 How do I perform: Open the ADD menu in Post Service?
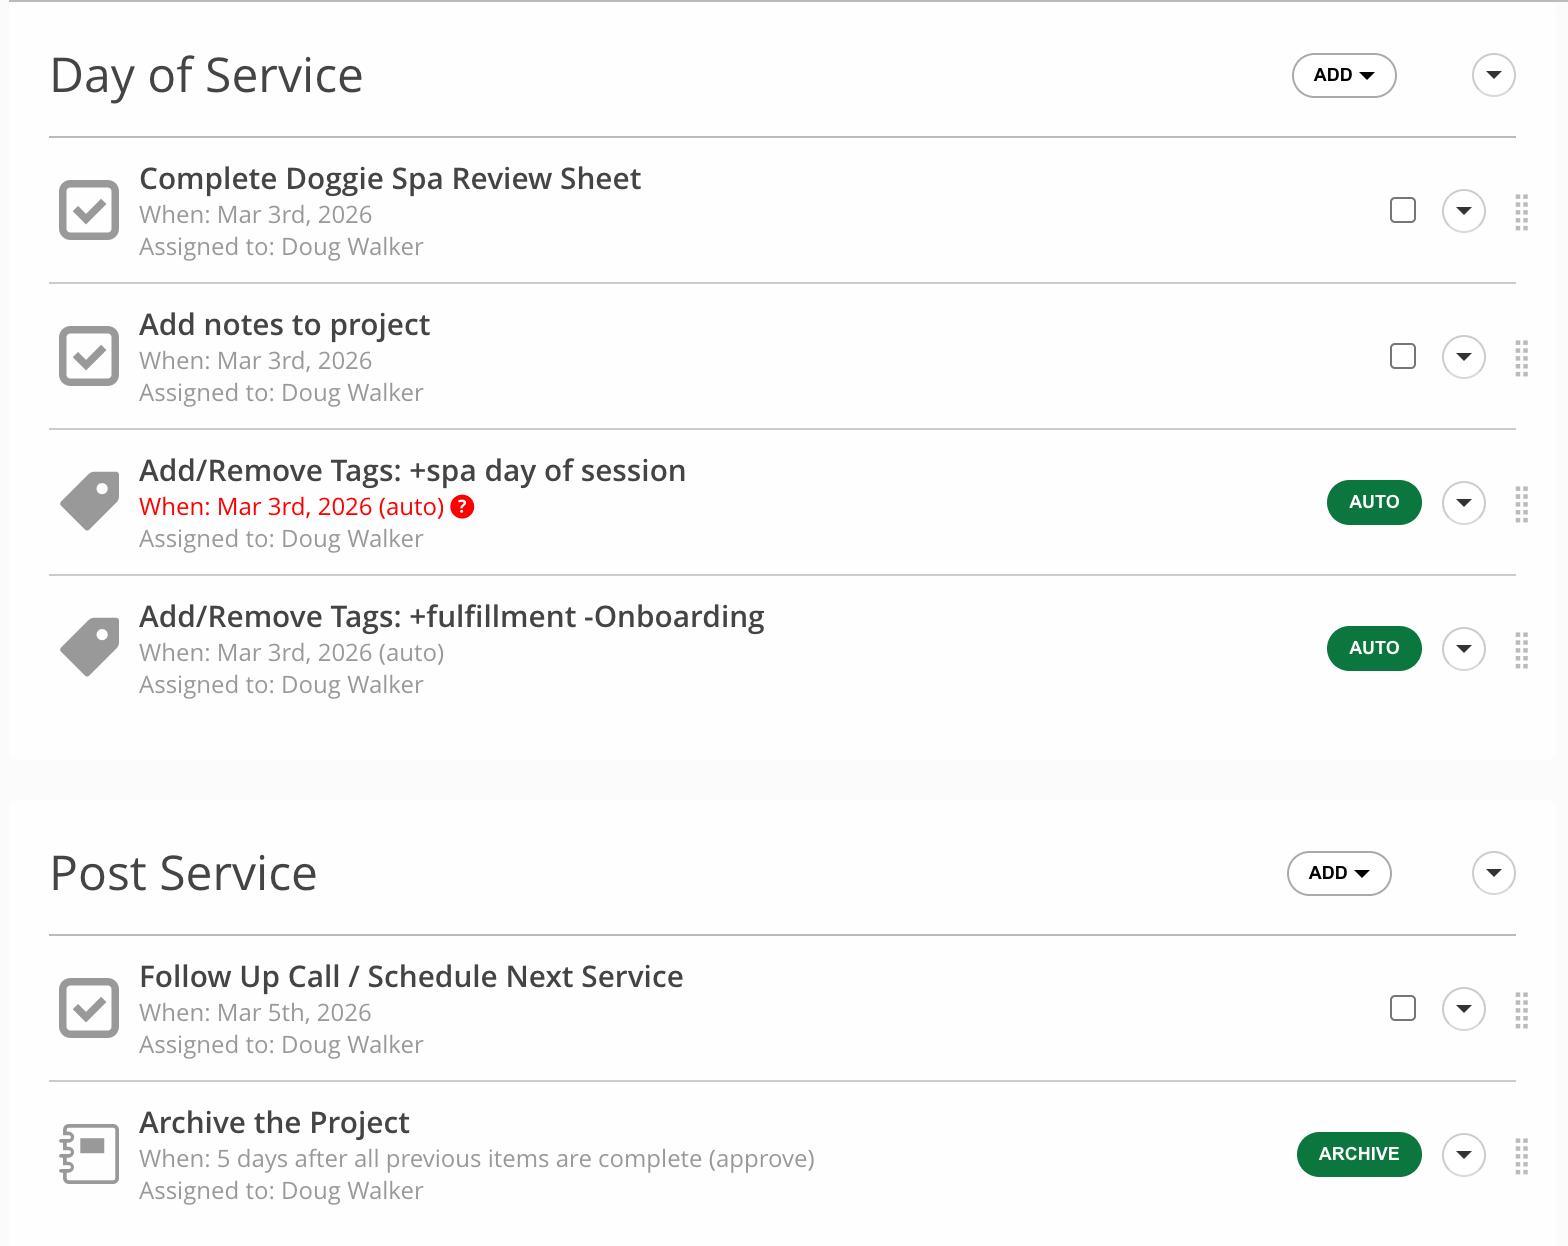[x=1338, y=873]
